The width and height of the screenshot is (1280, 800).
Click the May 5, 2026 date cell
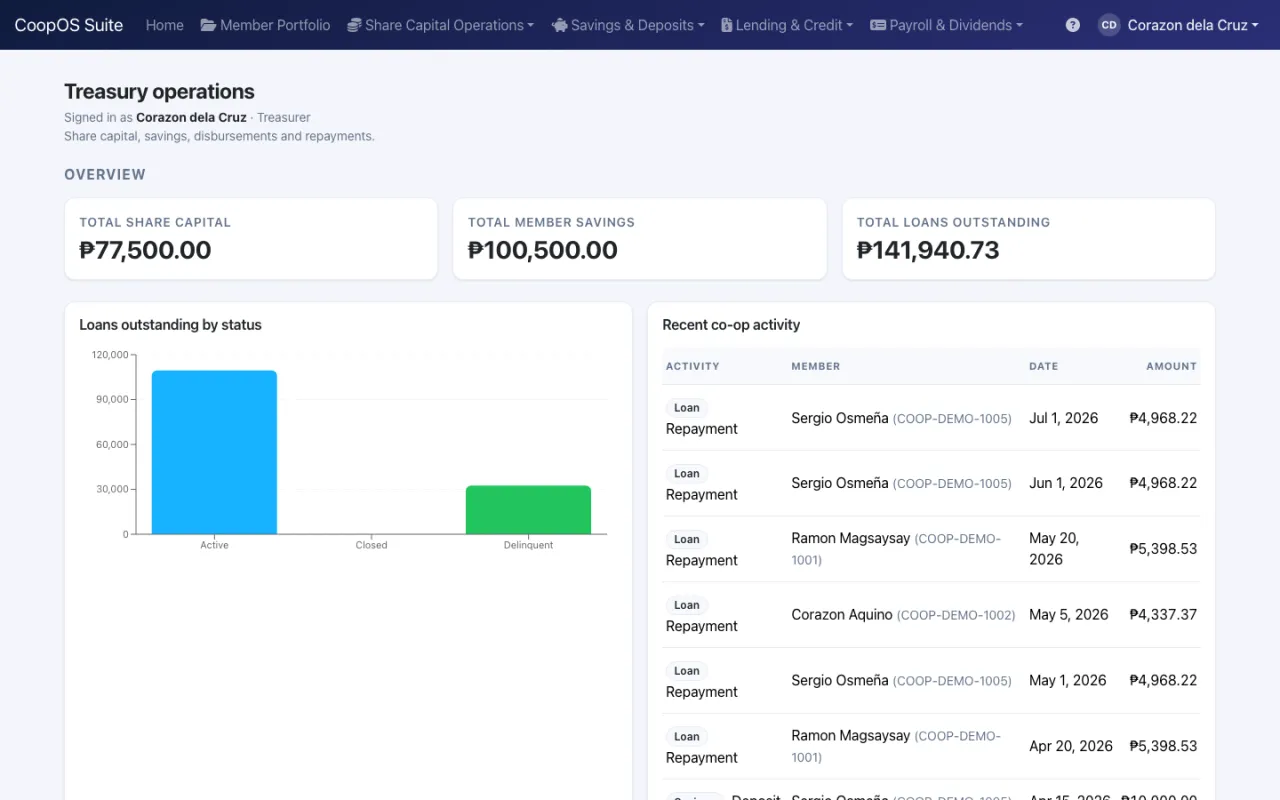[1069, 615]
